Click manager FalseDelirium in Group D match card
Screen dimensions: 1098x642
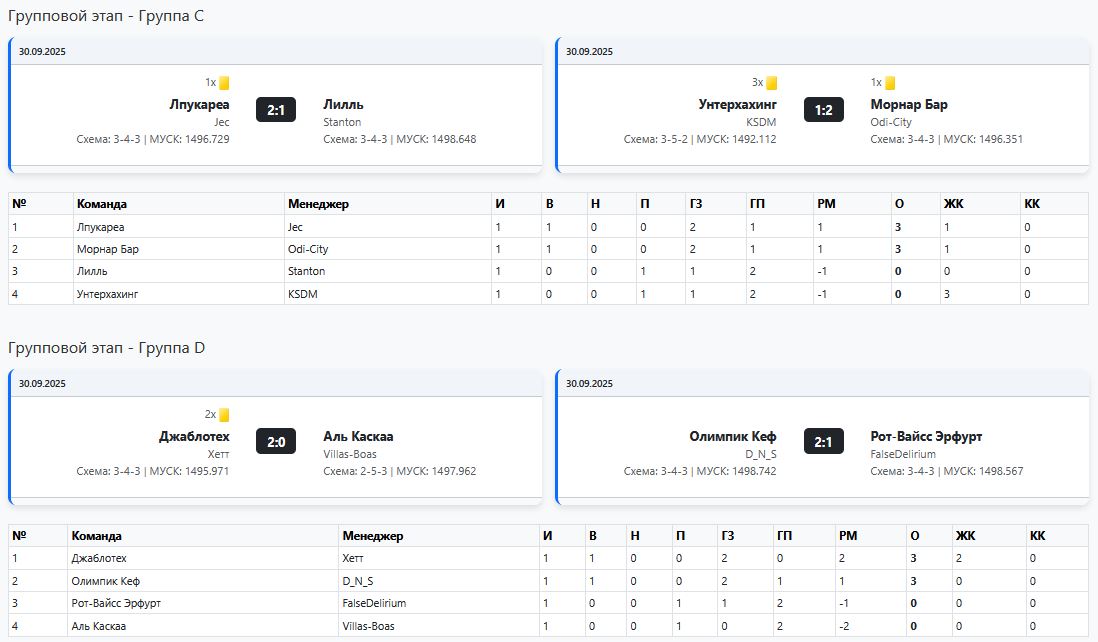tap(903, 454)
